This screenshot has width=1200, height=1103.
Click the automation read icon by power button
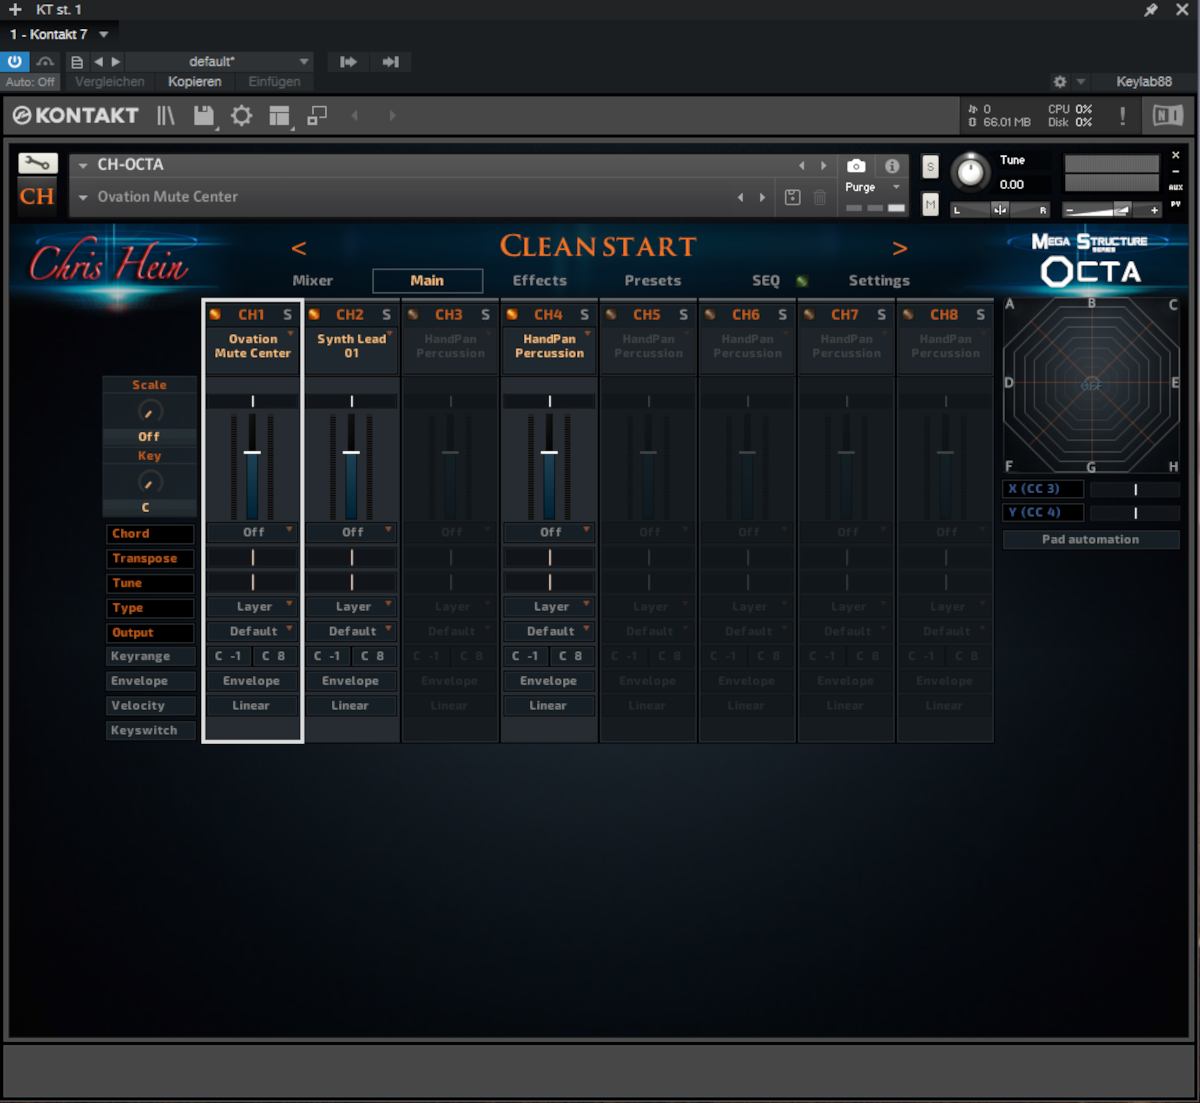click(45, 62)
